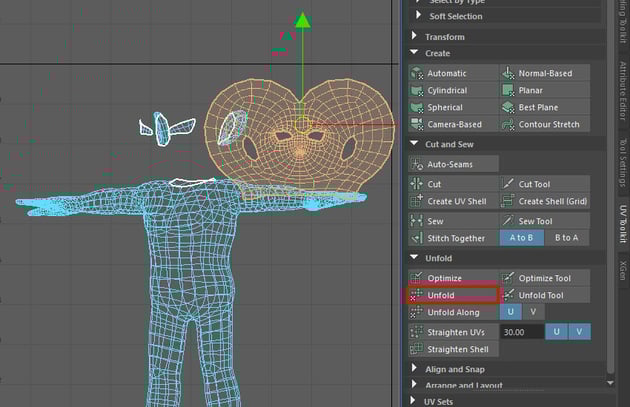Enable U direction for Unfold Along
Viewport: 630px width, 407px height.
(511, 312)
